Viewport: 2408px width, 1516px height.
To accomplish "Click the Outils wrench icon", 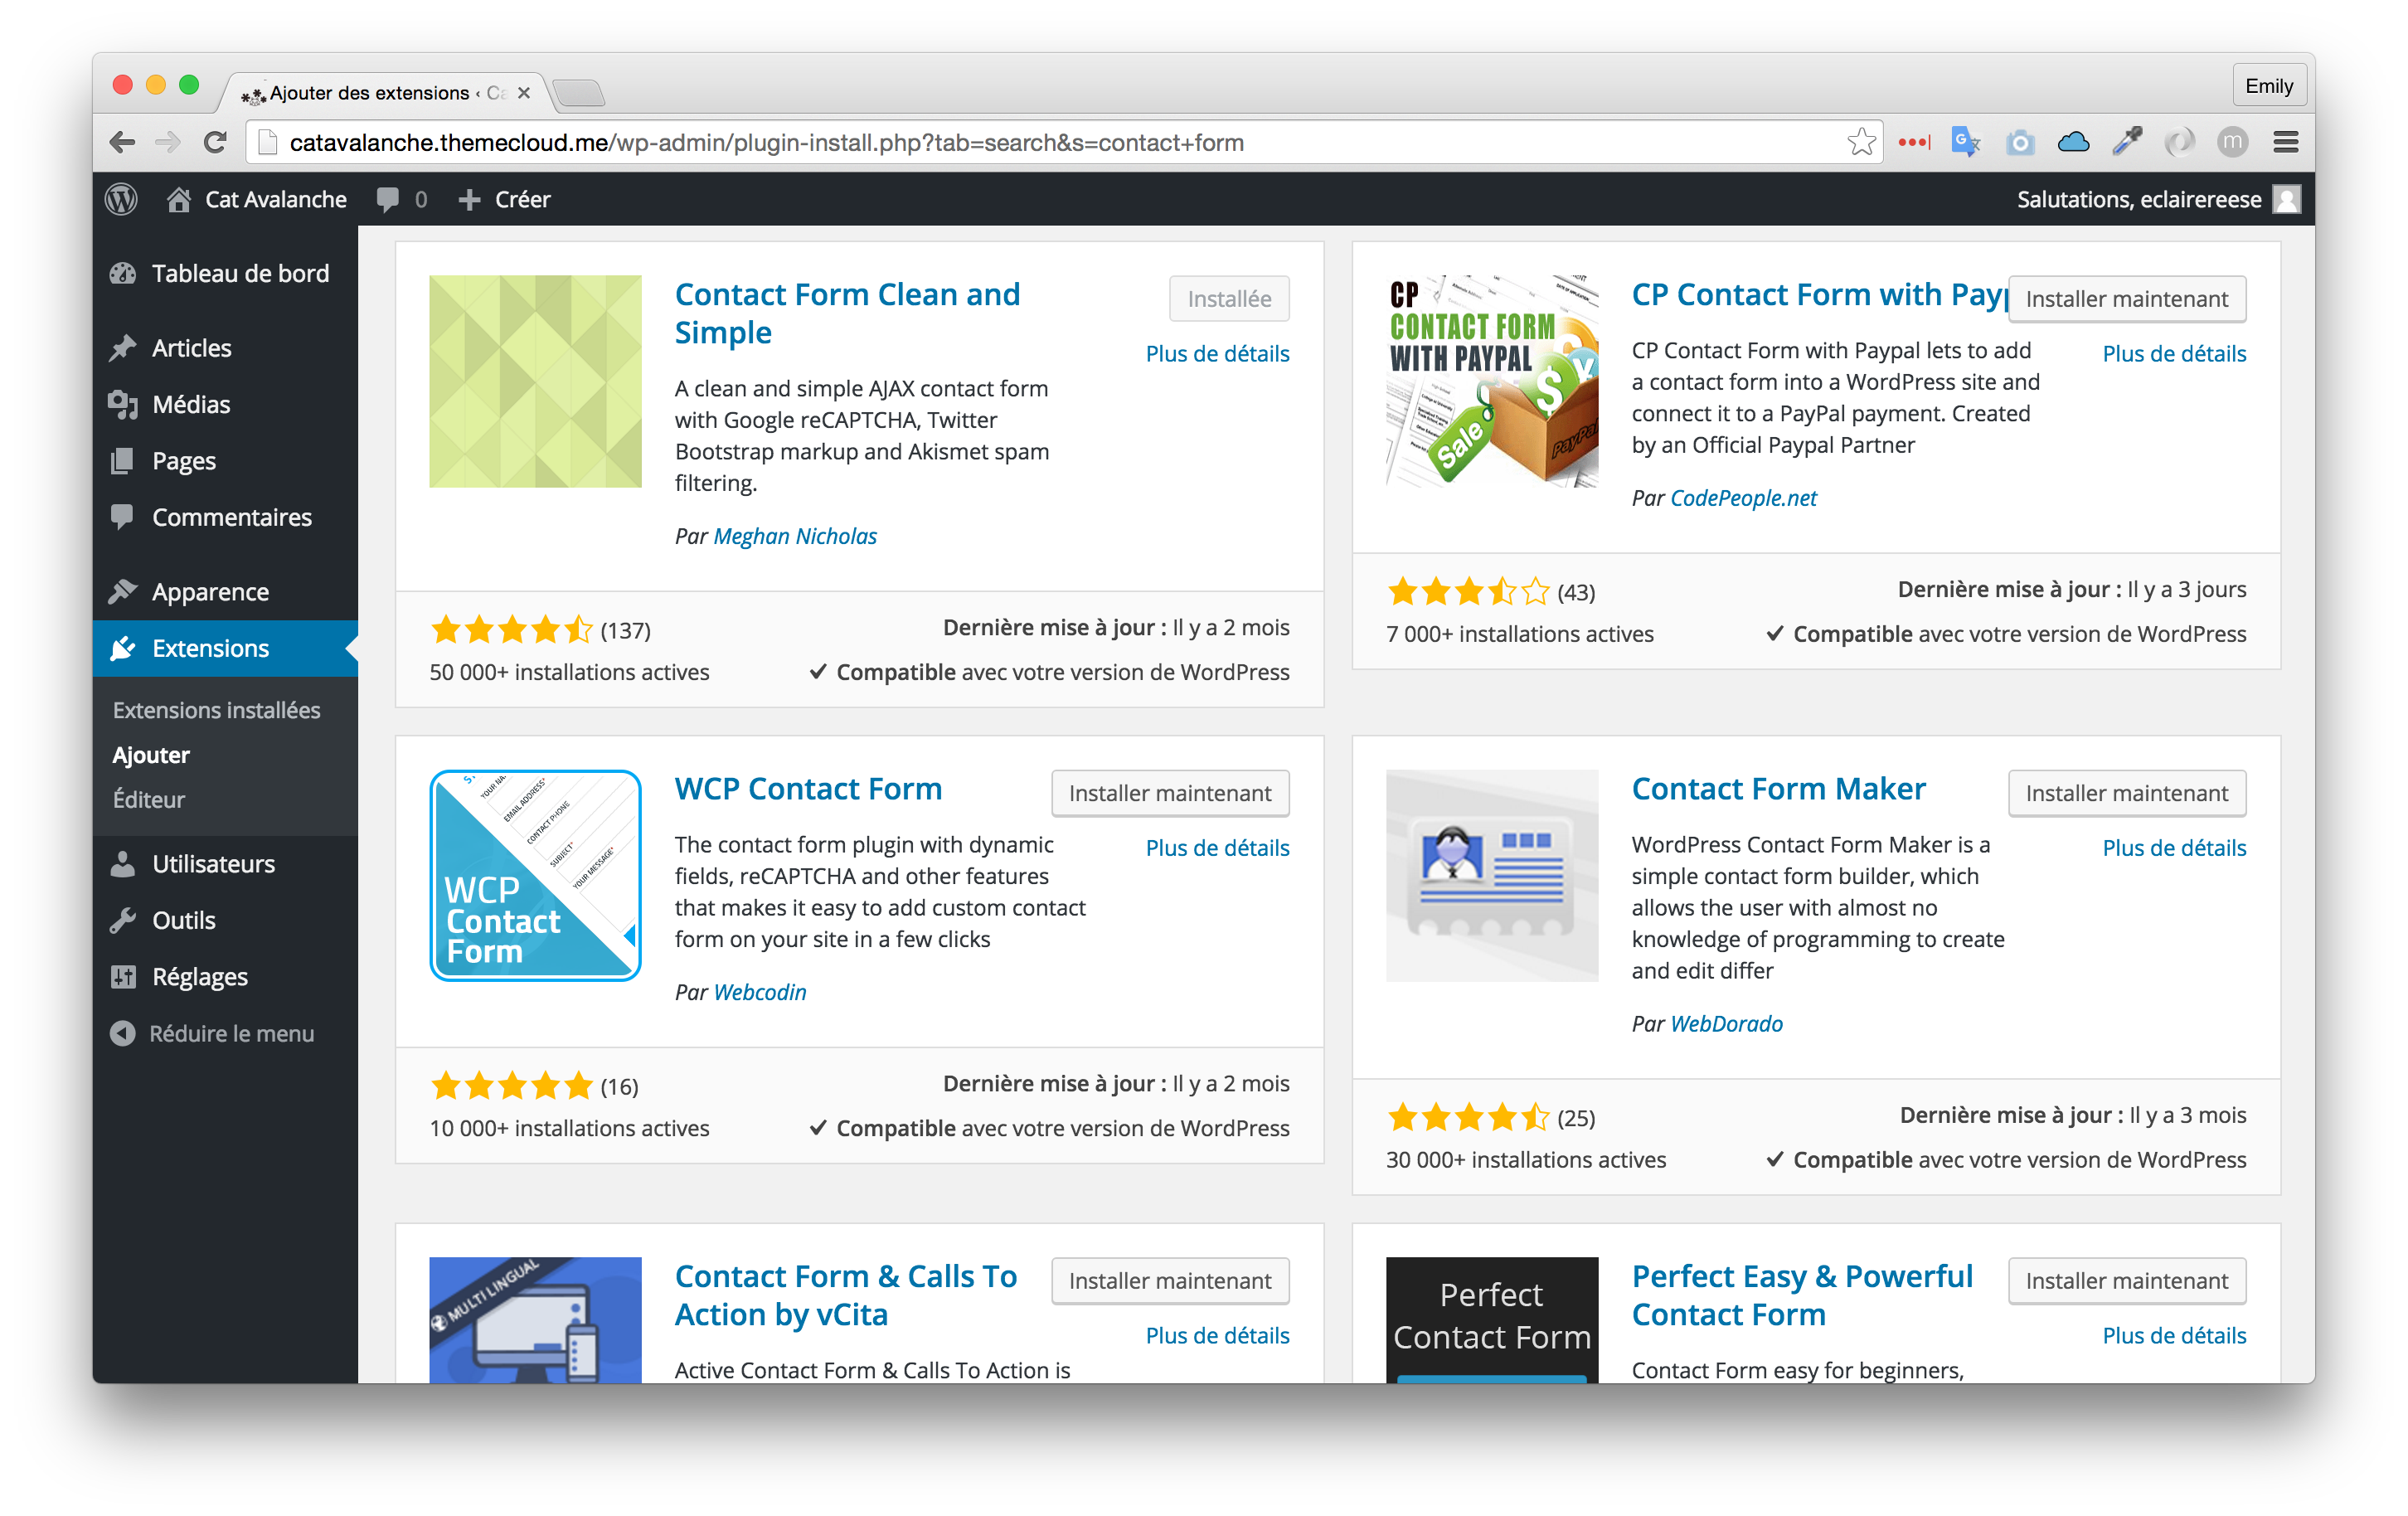I will click(x=123, y=920).
